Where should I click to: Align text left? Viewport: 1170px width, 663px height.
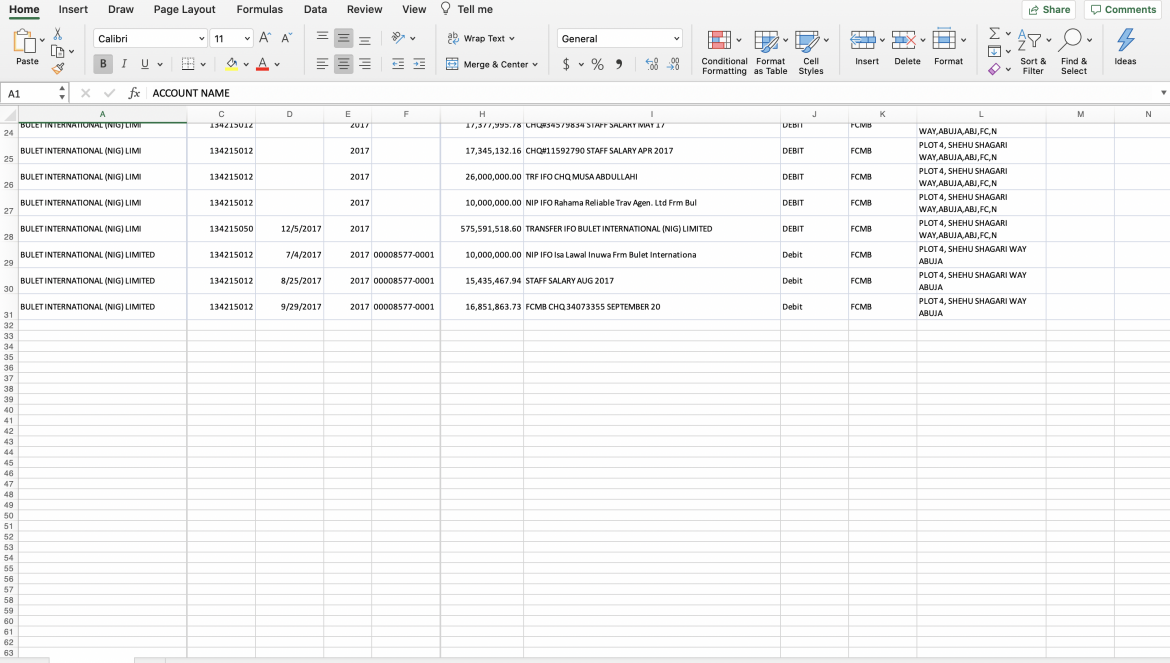[x=322, y=64]
